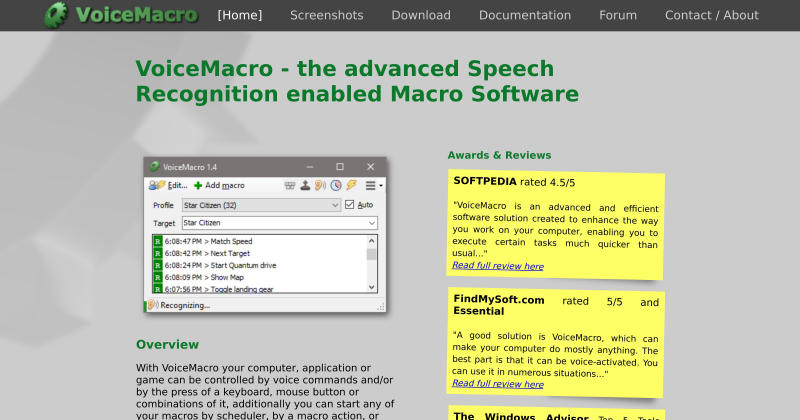The height and width of the screenshot is (420, 800).
Task: Click the R icon beside Start Quantum drive
Action: [x=158, y=265]
